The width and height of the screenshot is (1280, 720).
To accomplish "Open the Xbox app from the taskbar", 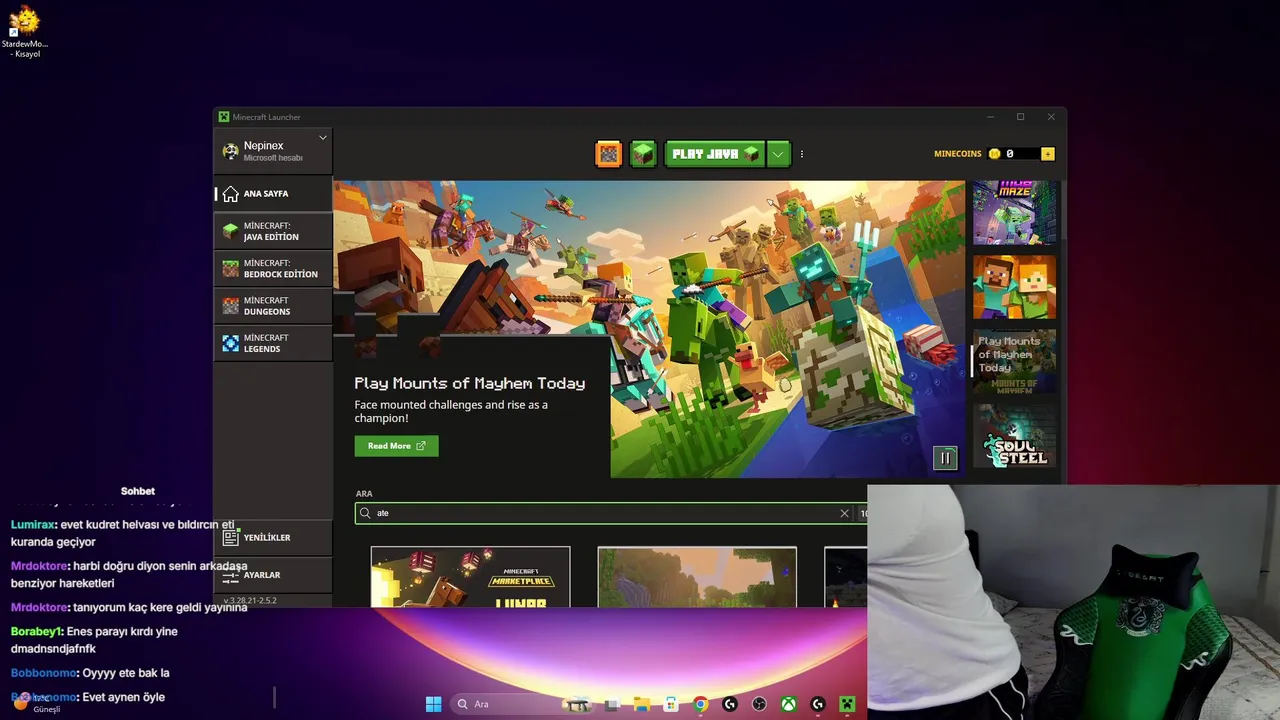I will (x=789, y=704).
